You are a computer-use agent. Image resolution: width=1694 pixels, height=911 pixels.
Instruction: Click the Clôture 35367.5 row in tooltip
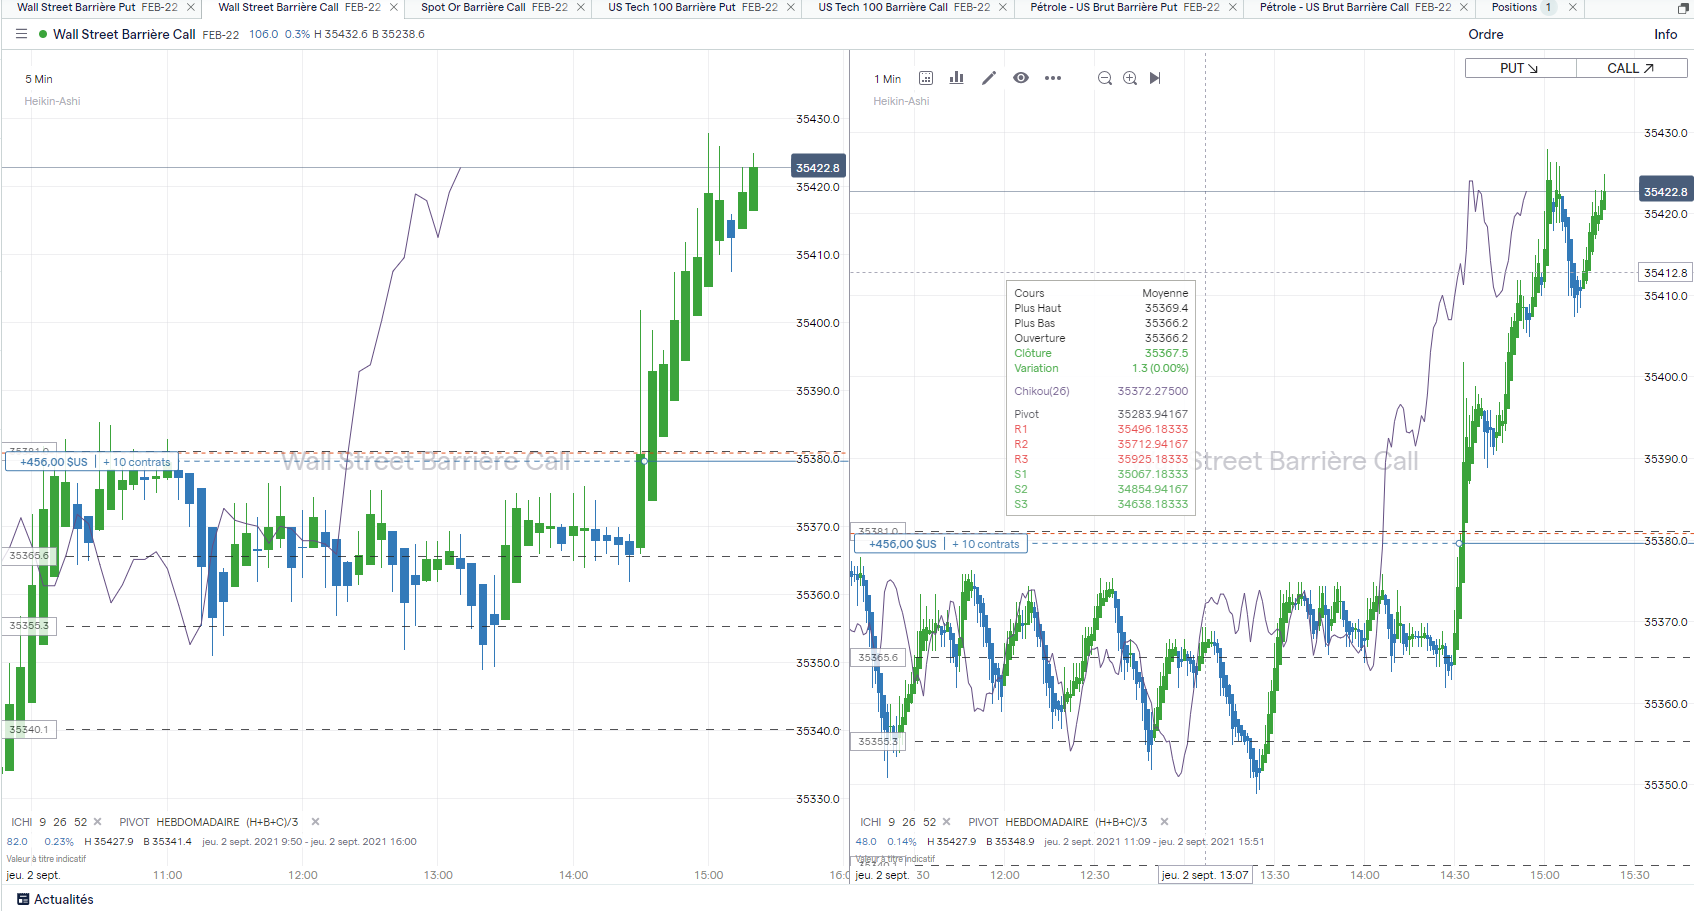tap(1101, 353)
